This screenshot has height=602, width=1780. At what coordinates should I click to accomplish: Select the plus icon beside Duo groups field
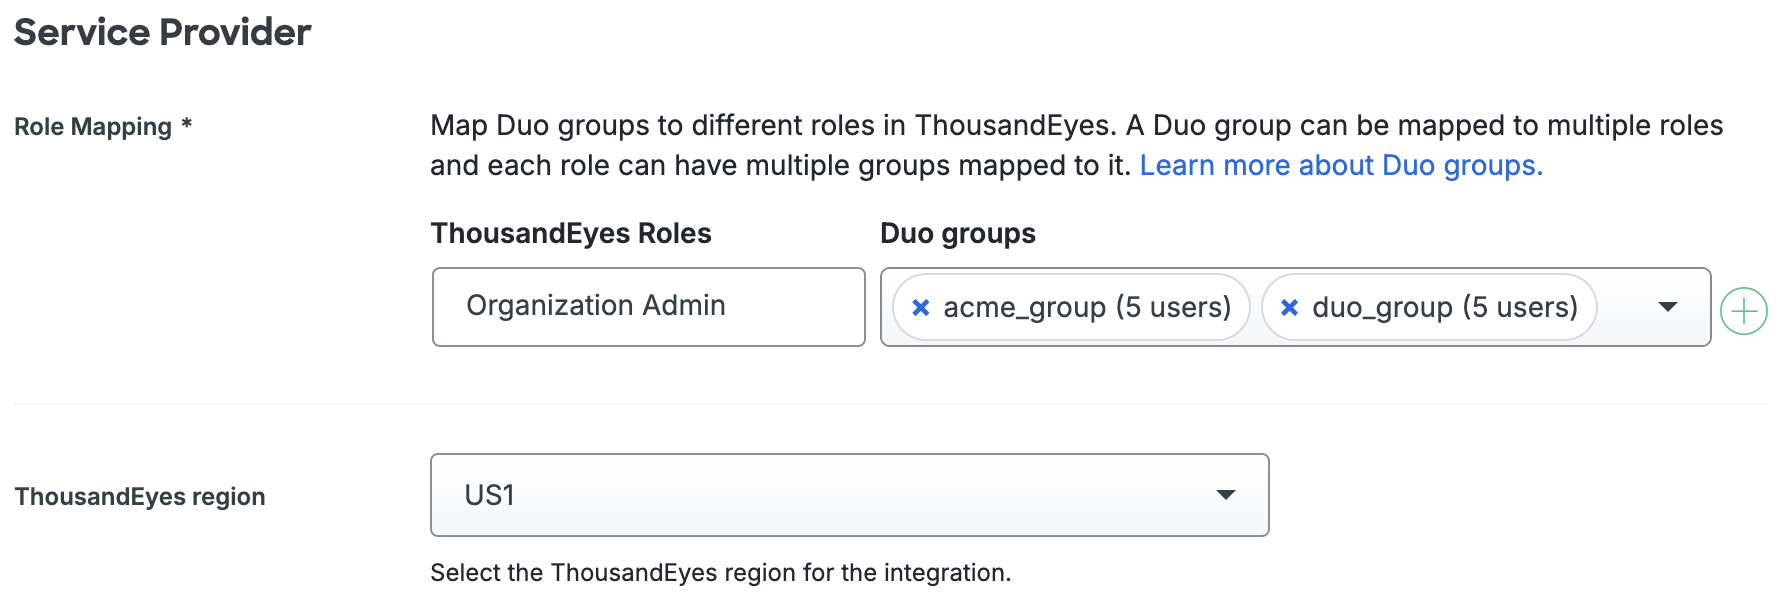[x=1744, y=309]
